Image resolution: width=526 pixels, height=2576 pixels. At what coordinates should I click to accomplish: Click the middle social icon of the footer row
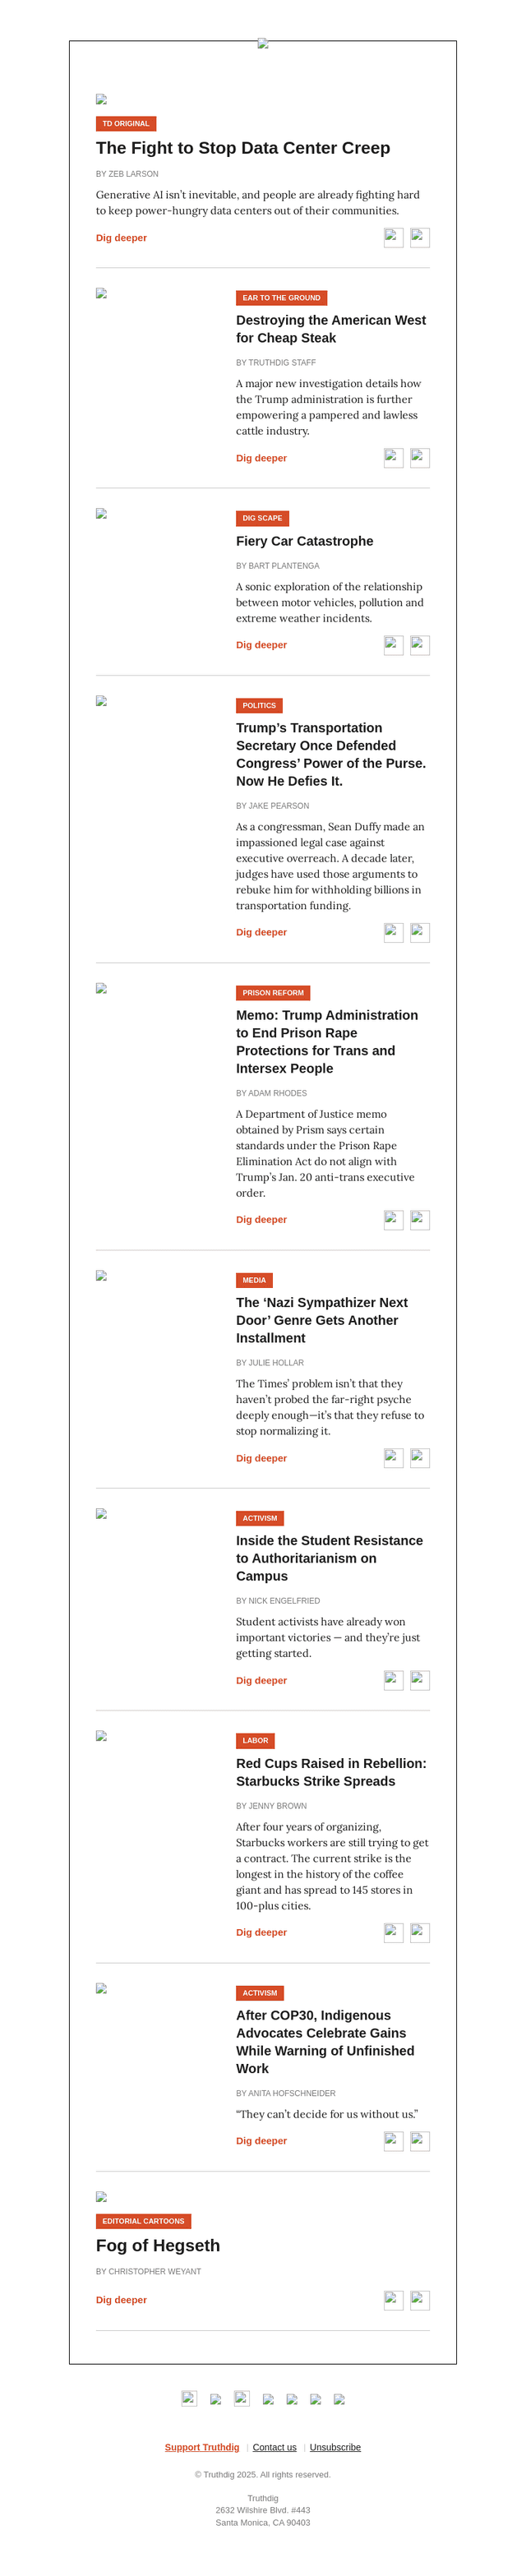coord(268,2399)
